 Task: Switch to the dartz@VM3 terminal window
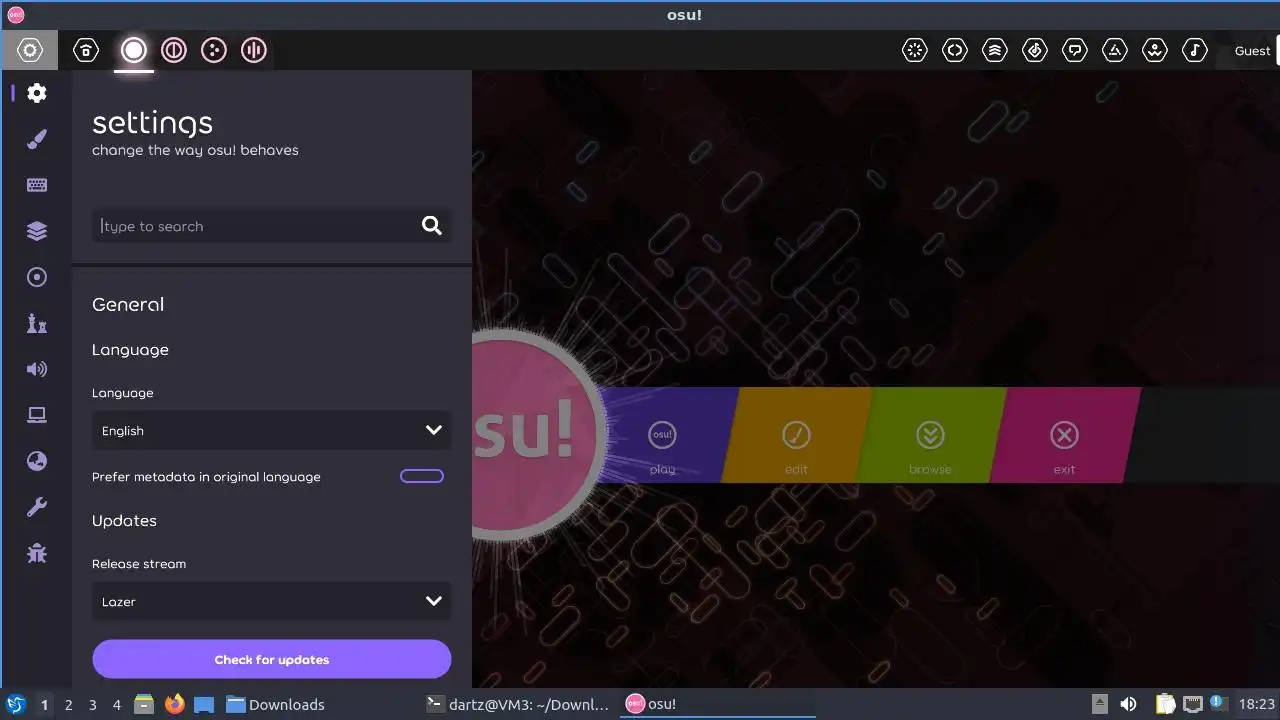517,704
